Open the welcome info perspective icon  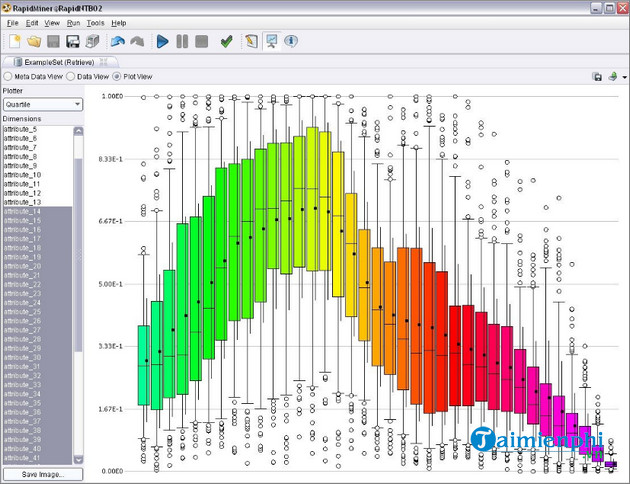pyautogui.click(x=291, y=41)
